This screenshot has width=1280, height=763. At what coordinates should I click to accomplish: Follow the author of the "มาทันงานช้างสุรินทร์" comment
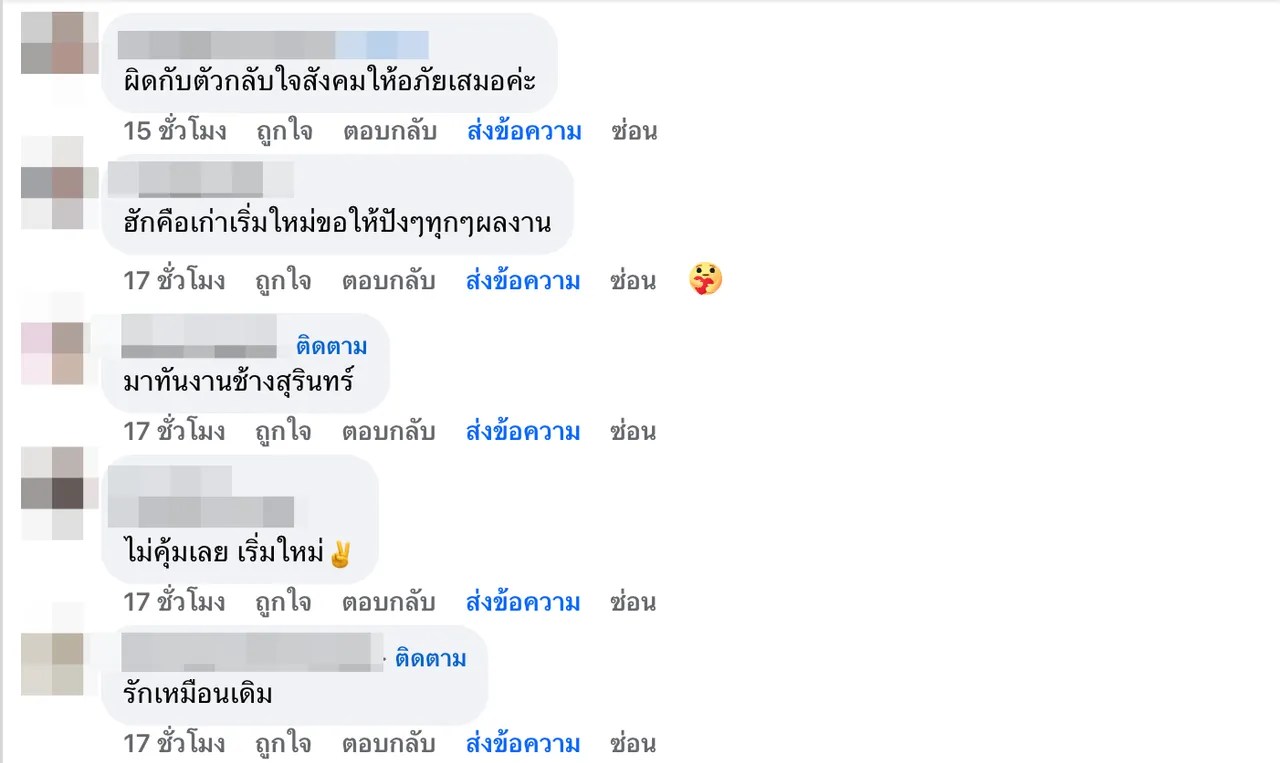coord(332,347)
